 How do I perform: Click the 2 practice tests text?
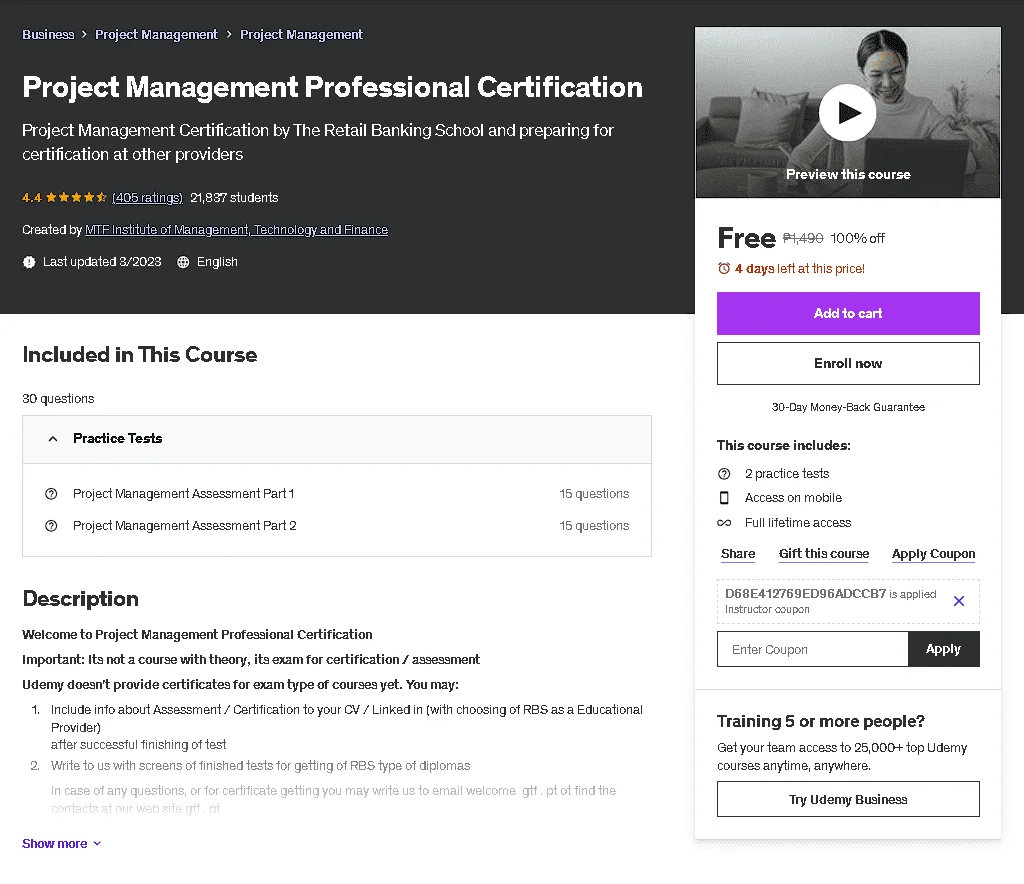[787, 473]
